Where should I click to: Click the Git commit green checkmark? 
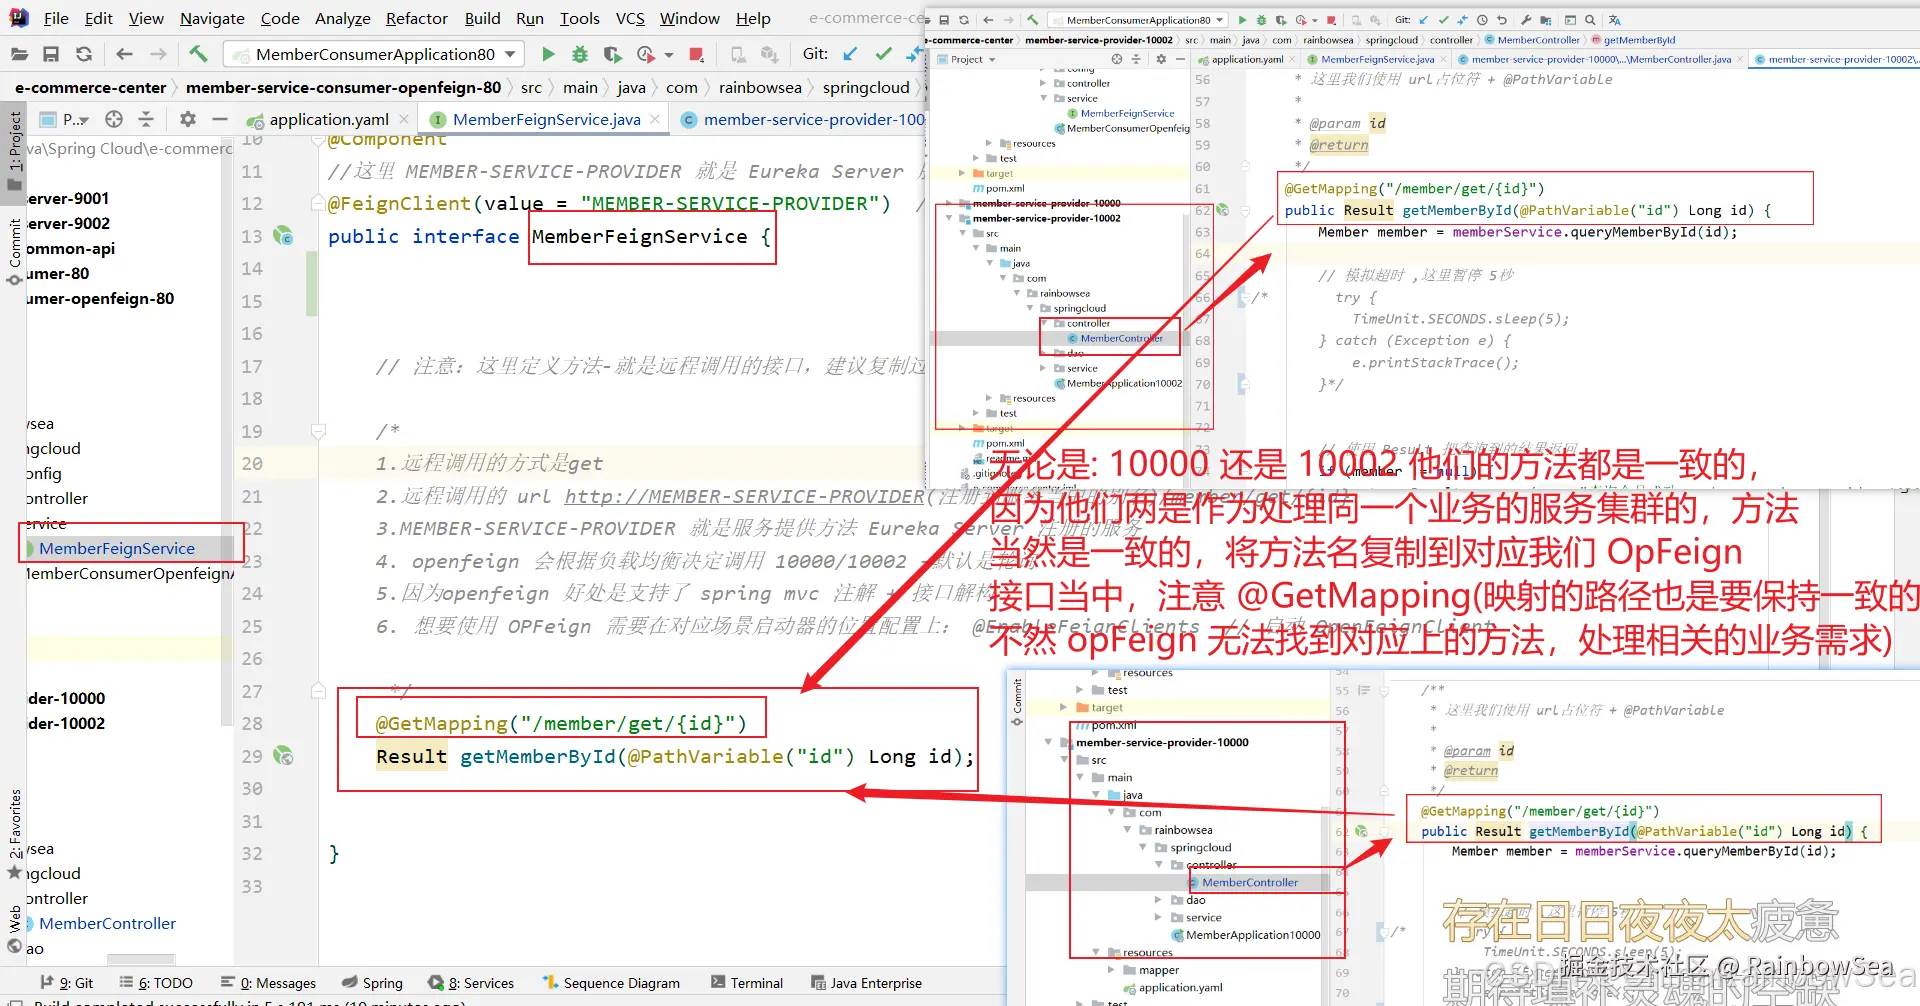pyautogui.click(x=883, y=54)
